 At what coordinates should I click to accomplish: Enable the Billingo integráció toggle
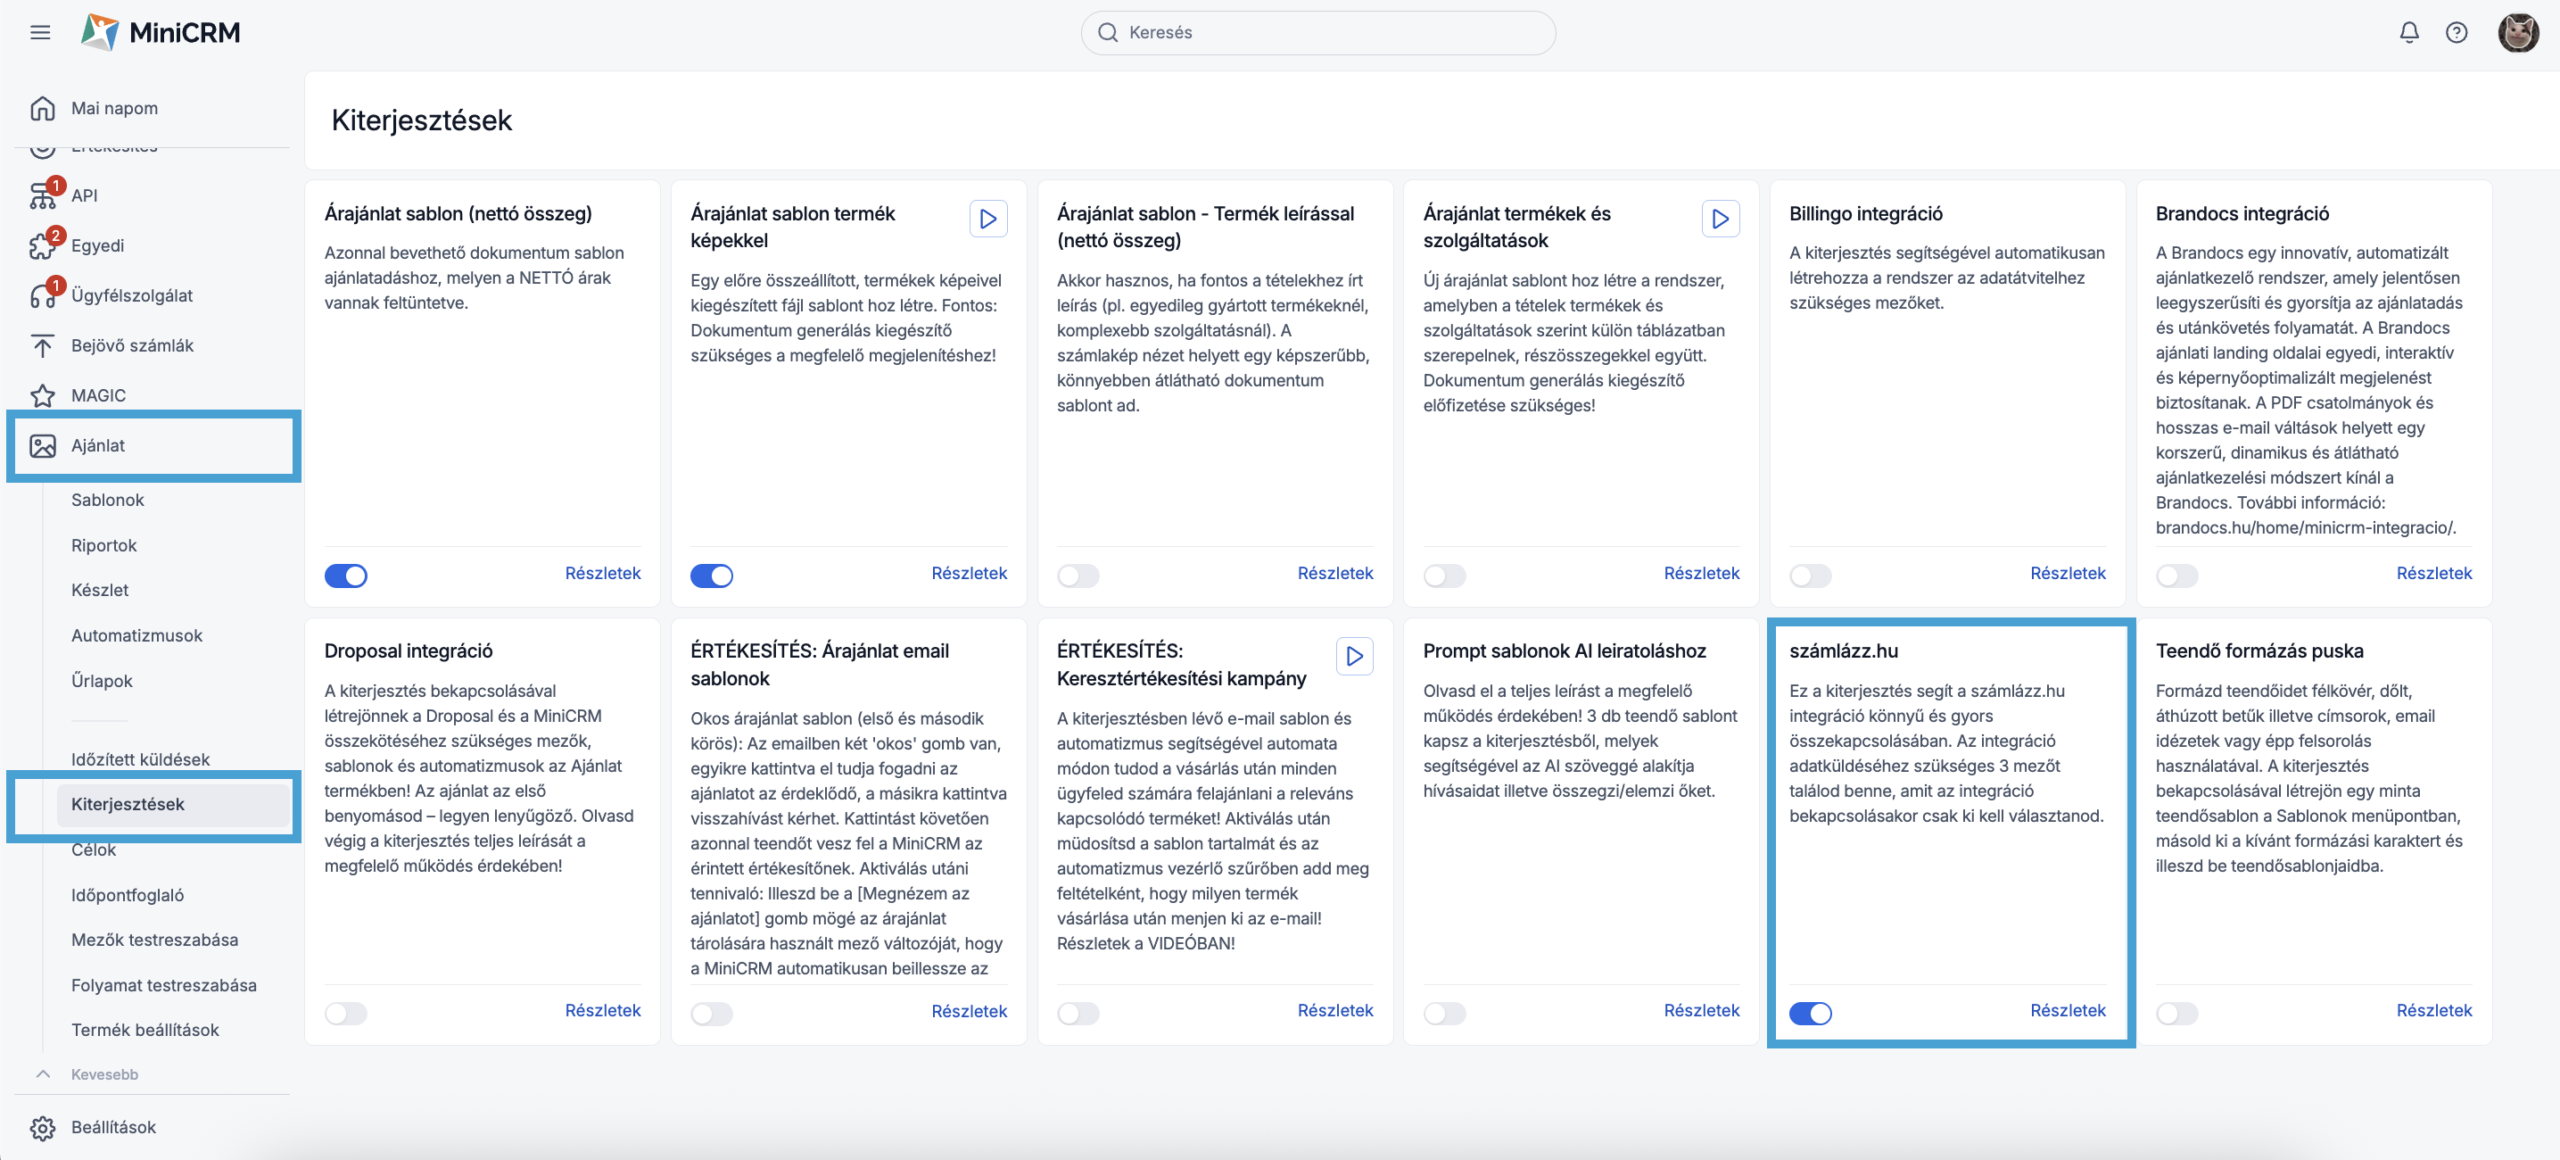1810,575
